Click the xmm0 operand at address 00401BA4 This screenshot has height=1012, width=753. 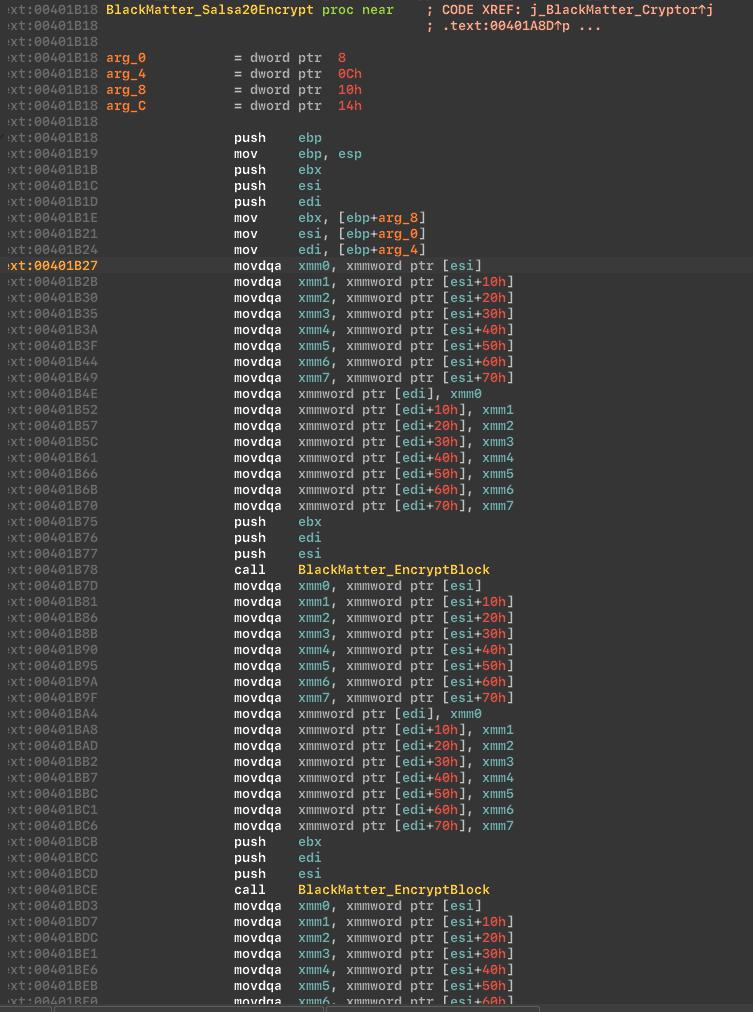466,714
